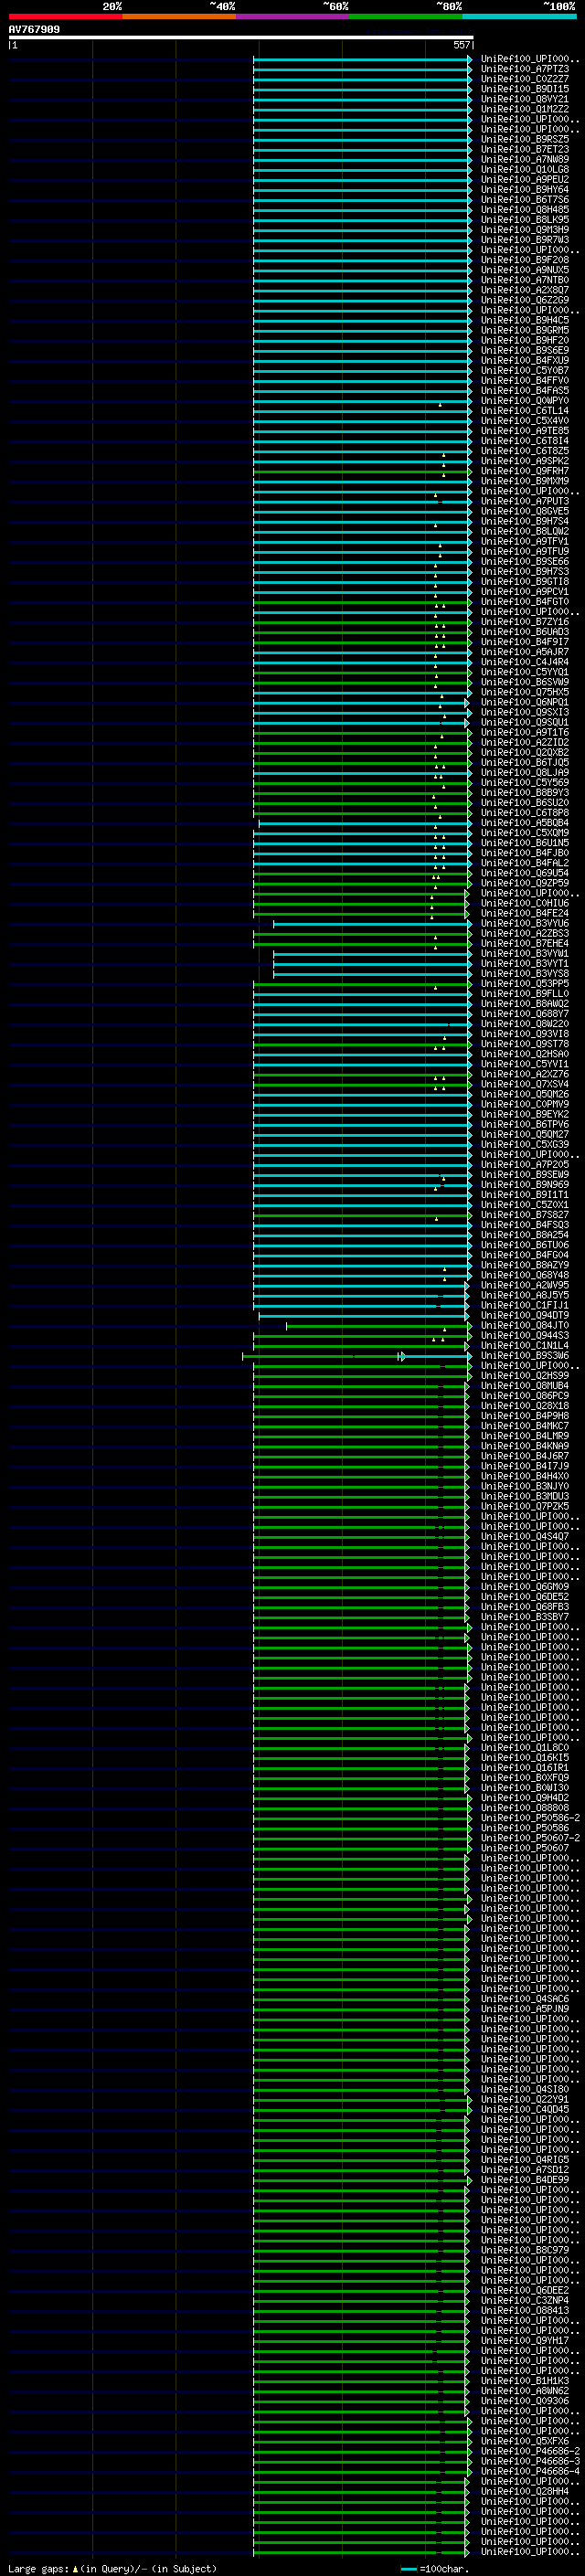
Task: Select hit label UniRef100_Q9ST78
Action: [x=524, y=1044]
